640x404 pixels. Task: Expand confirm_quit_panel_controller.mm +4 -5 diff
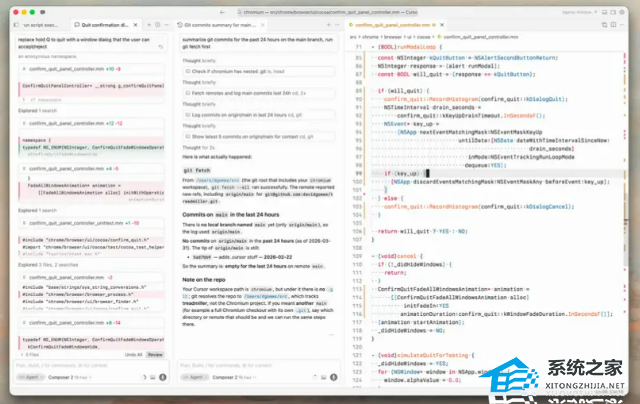coord(92,169)
